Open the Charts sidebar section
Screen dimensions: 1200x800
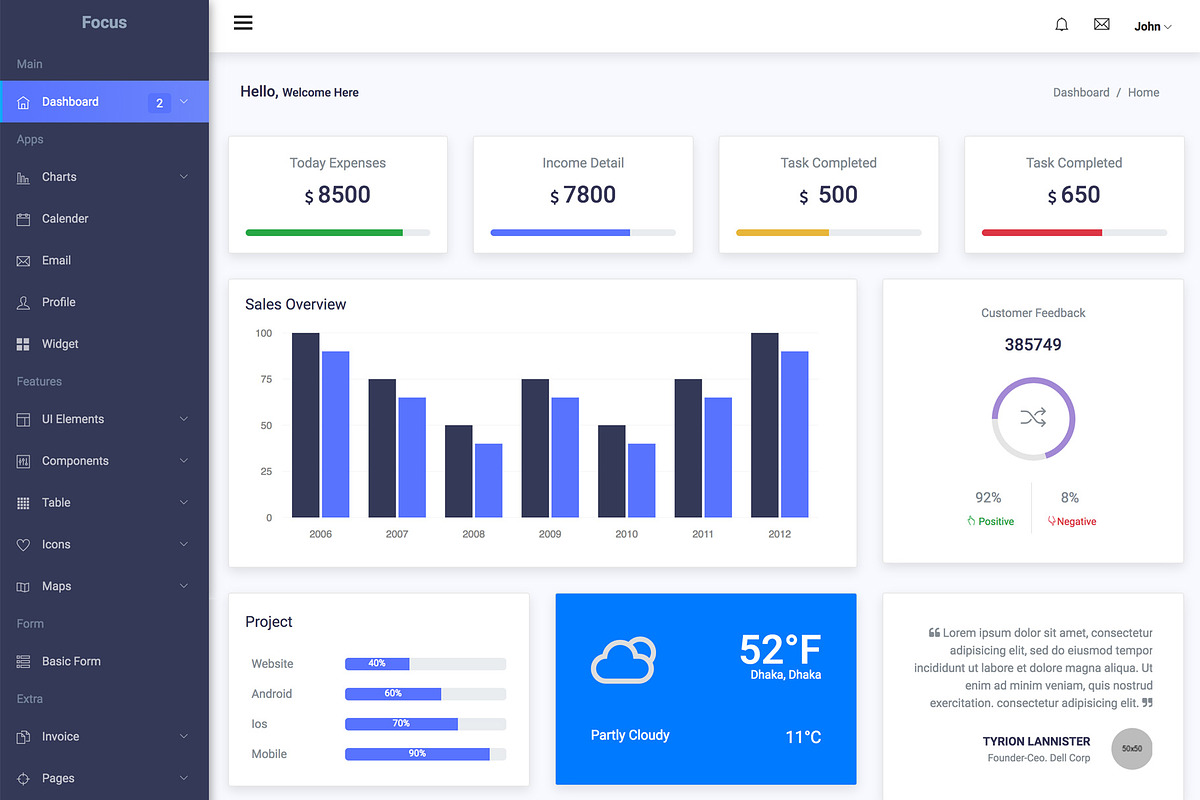[x=60, y=177]
